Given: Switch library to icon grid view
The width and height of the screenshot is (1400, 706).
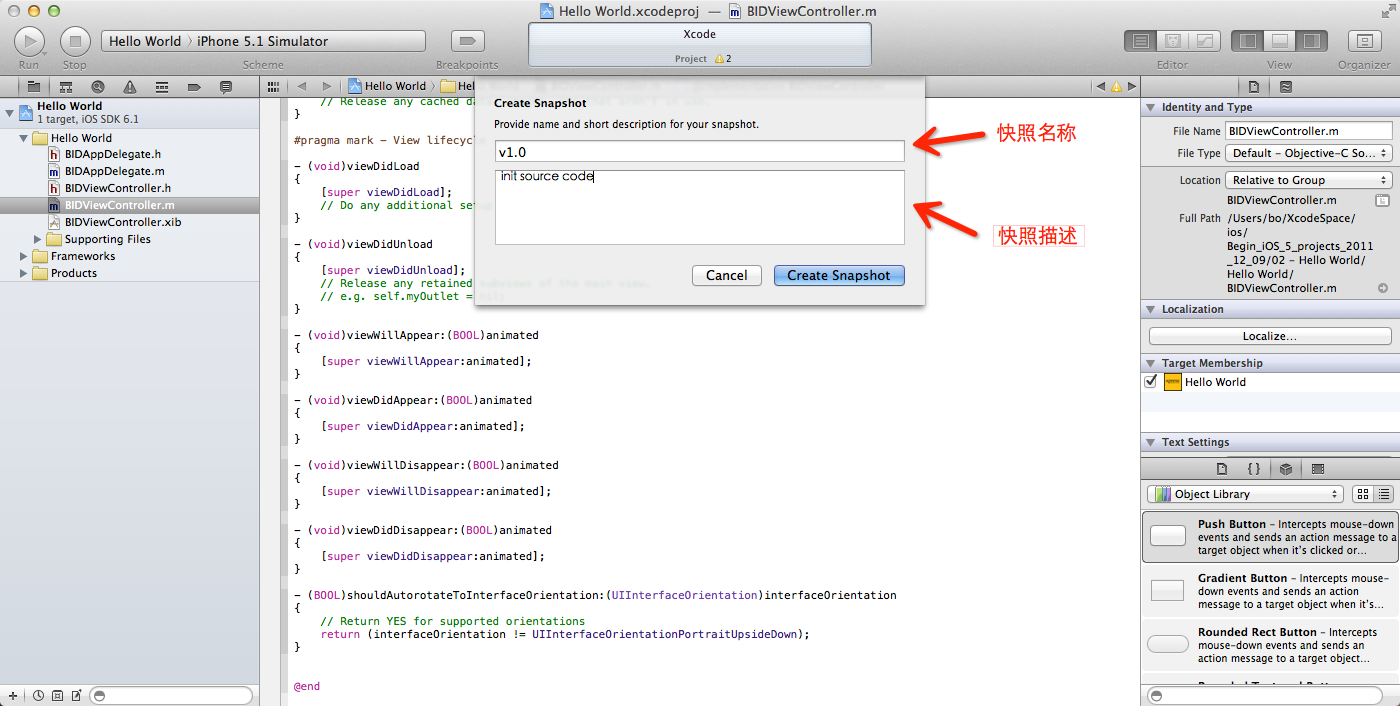Looking at the screenshot, I should tap(1362, 494).
